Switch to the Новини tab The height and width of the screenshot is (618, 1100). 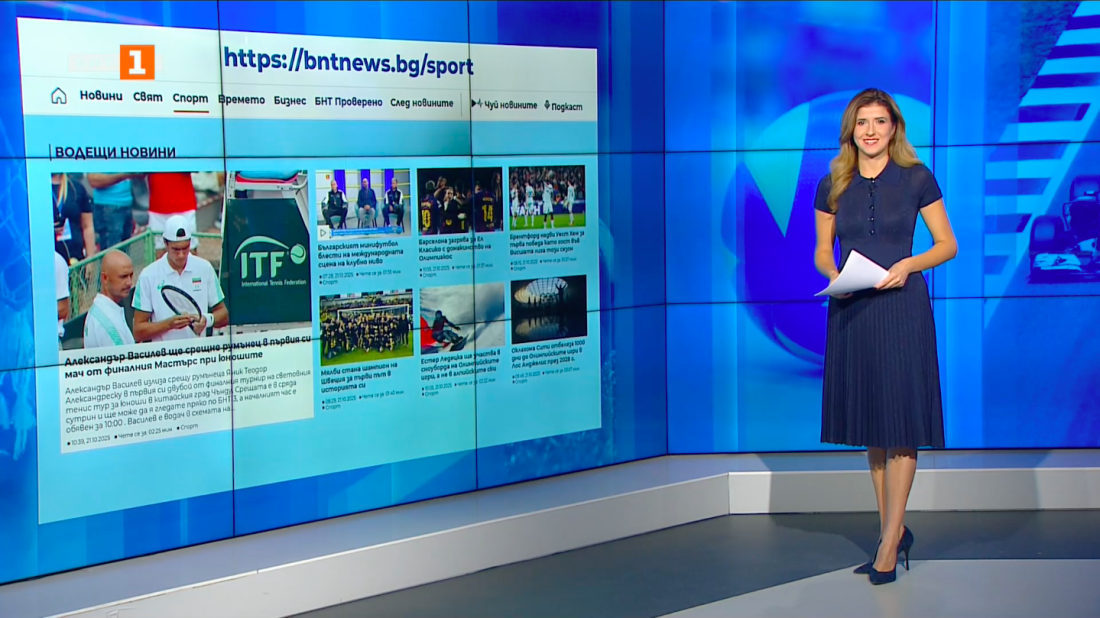(101, 96)
